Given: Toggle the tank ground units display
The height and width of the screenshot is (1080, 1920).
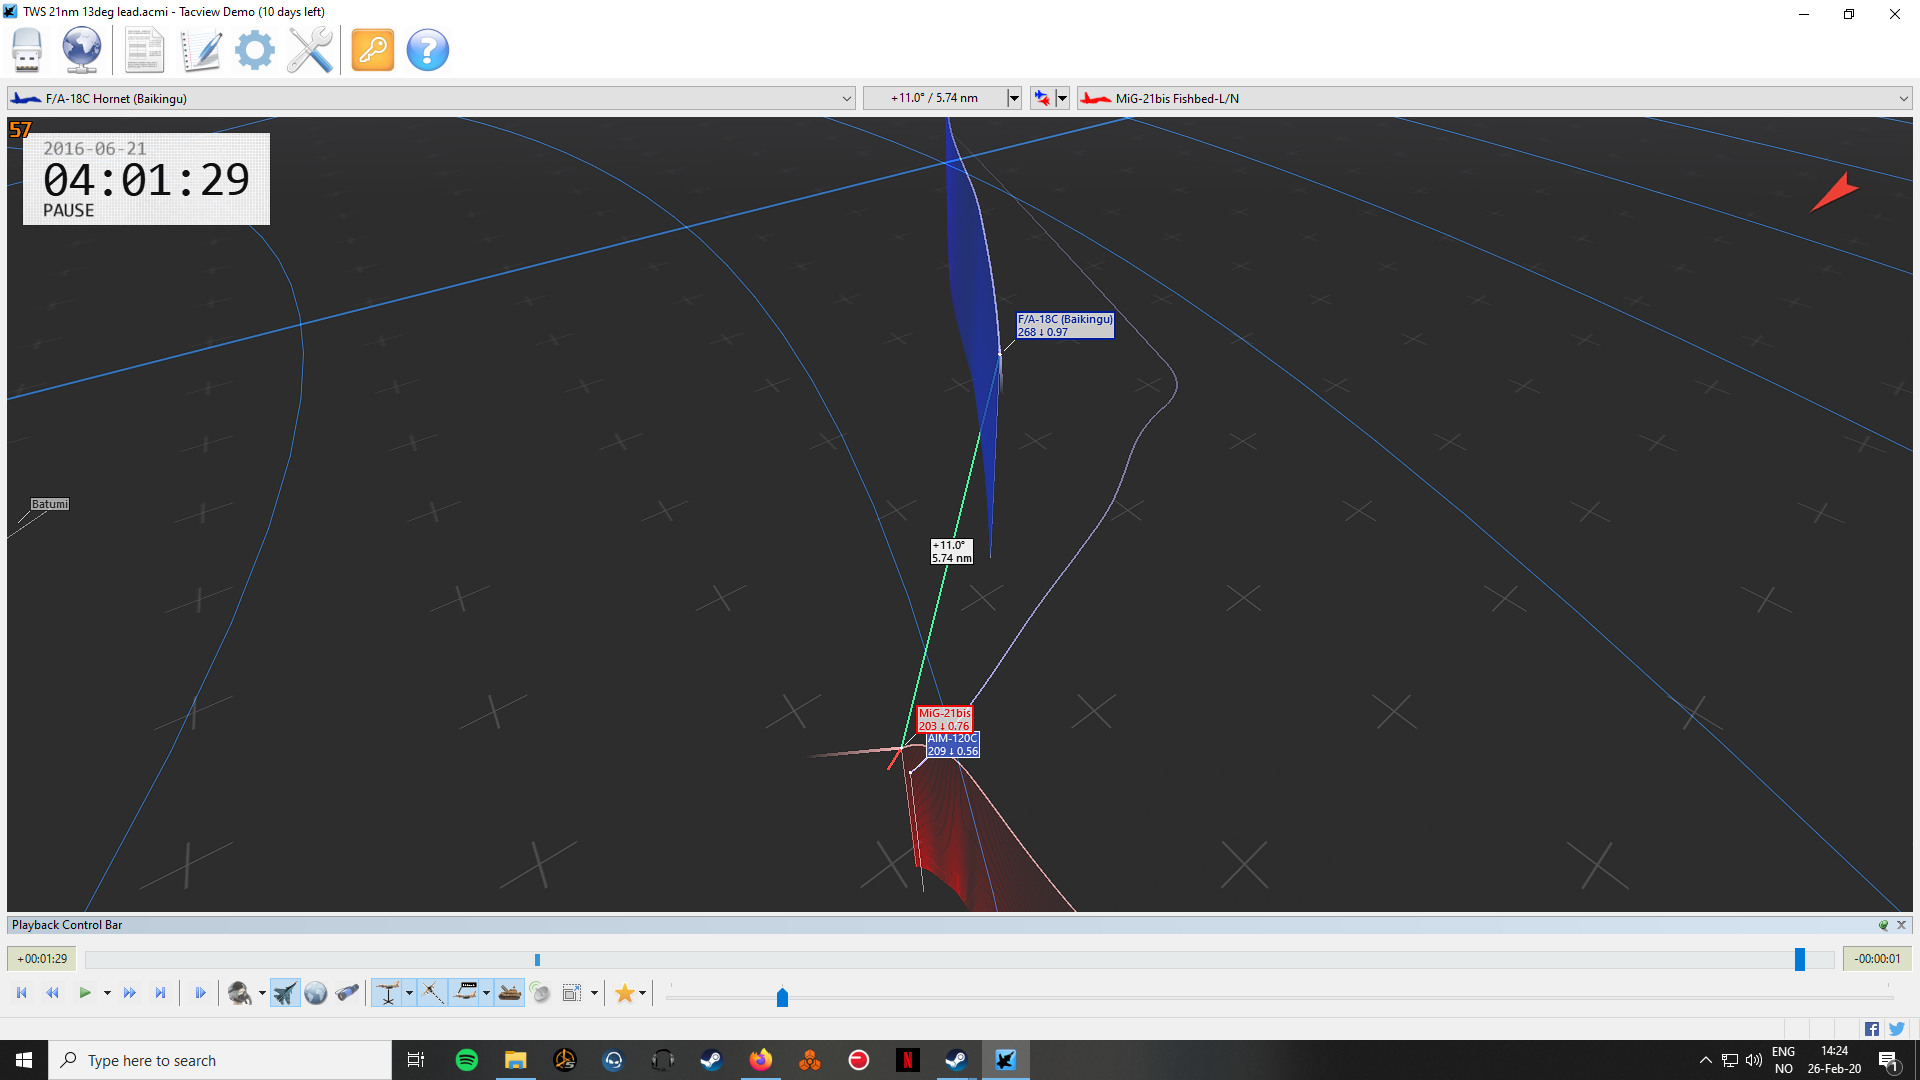Looking at the screenshot, I should [510, 993].
